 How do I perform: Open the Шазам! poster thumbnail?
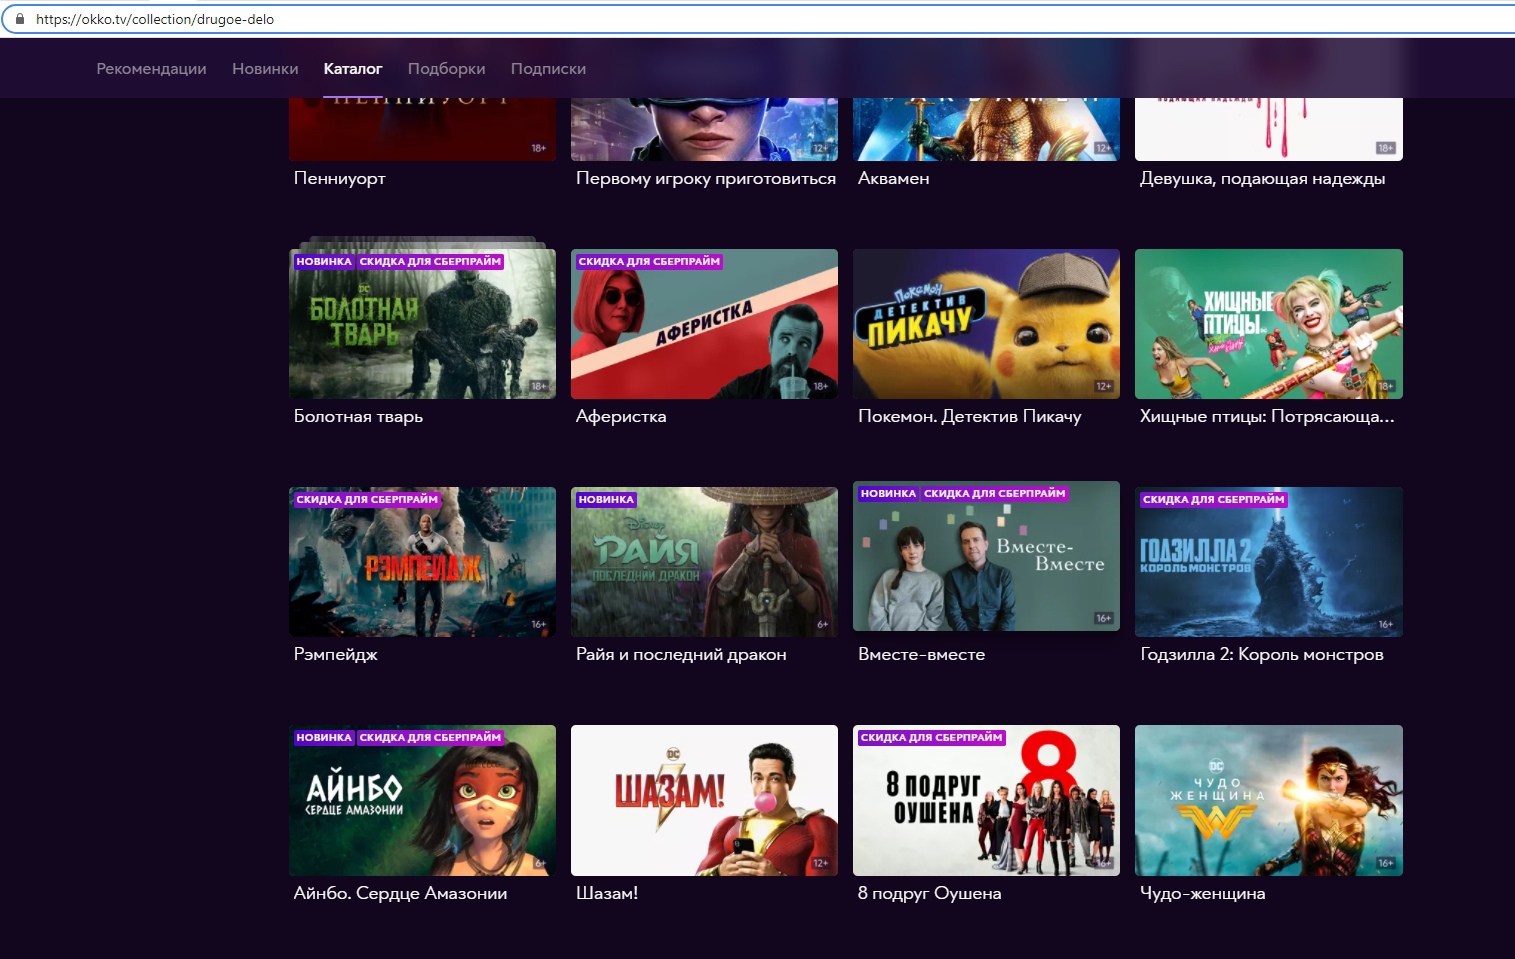pyautogui.click(x=704, y=800)
